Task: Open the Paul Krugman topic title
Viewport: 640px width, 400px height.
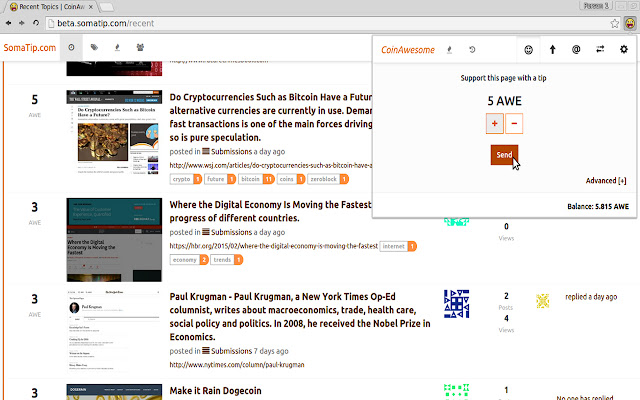Action: (300, 317)
